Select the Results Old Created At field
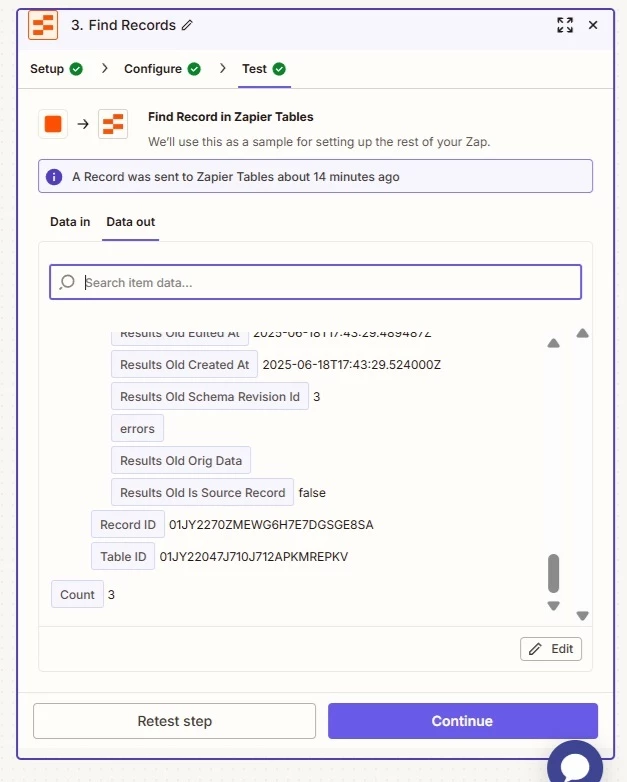 pyautogui.click(x=184, y=365)
